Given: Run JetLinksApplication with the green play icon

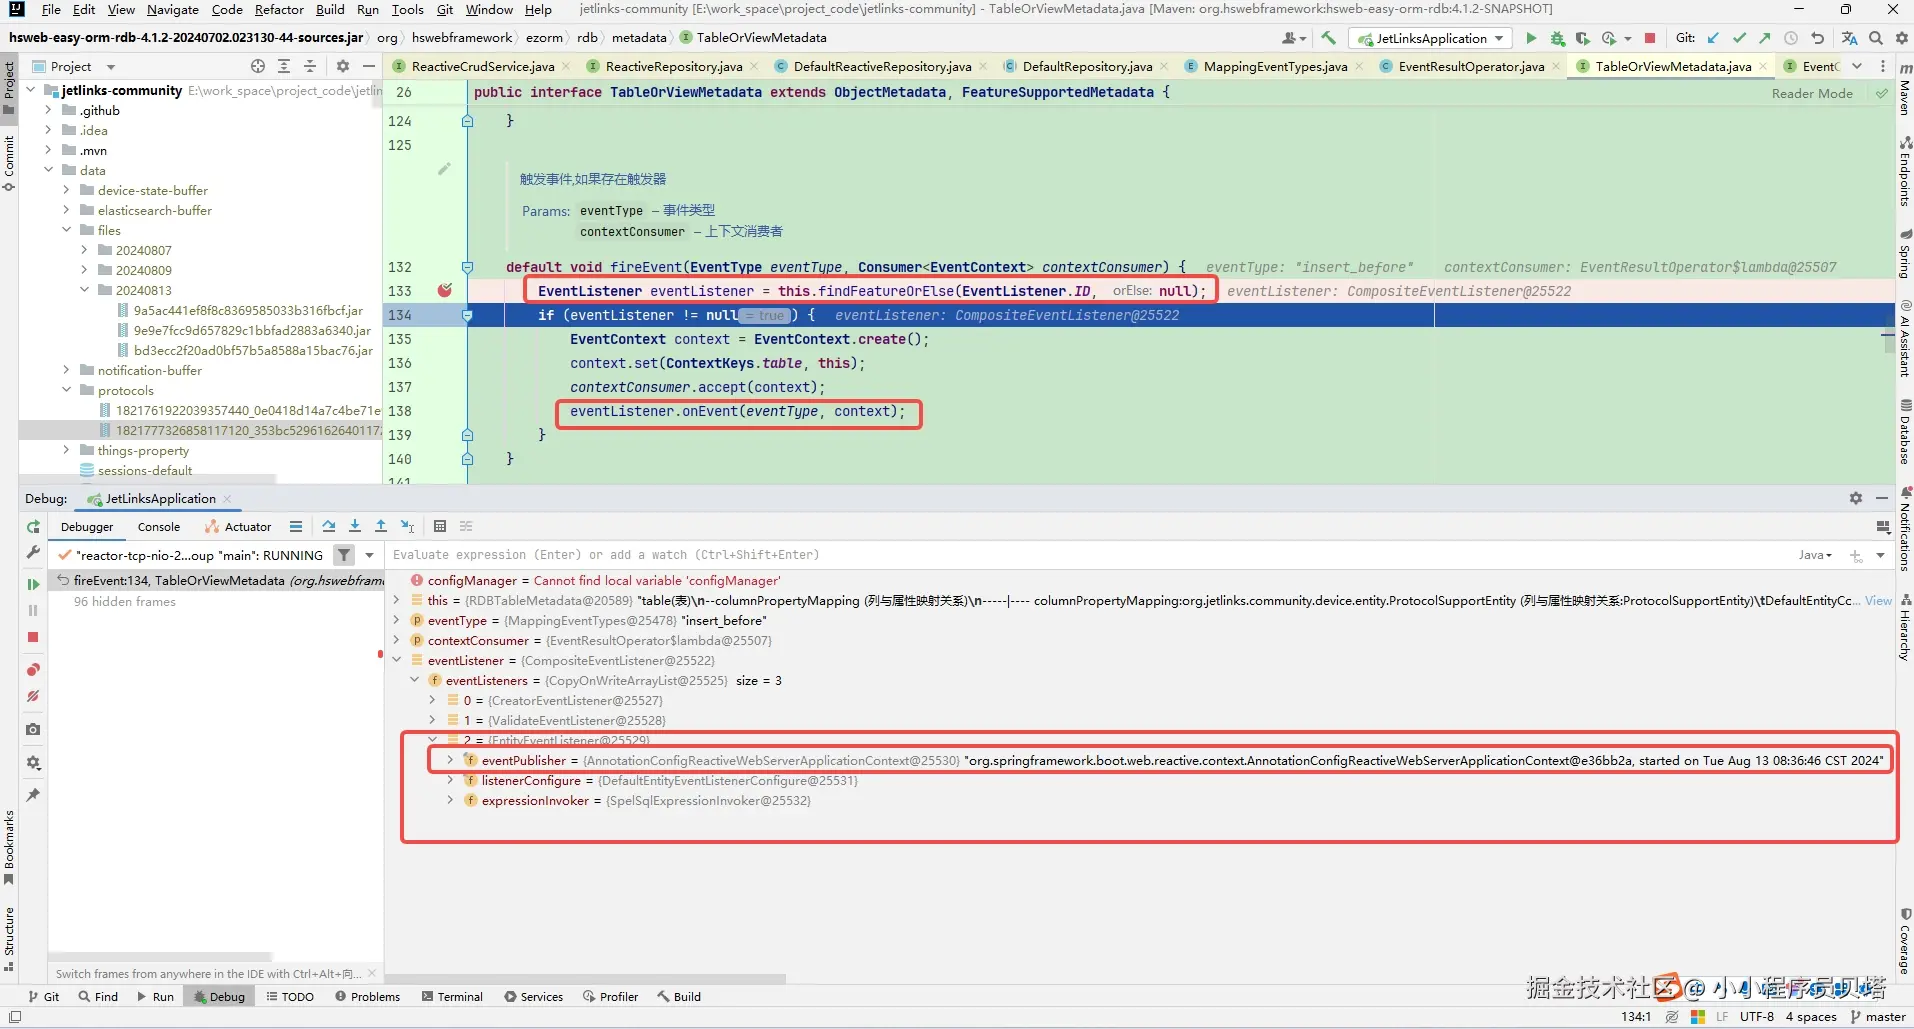Looking at the screenshot, I should pos(1531,38).
